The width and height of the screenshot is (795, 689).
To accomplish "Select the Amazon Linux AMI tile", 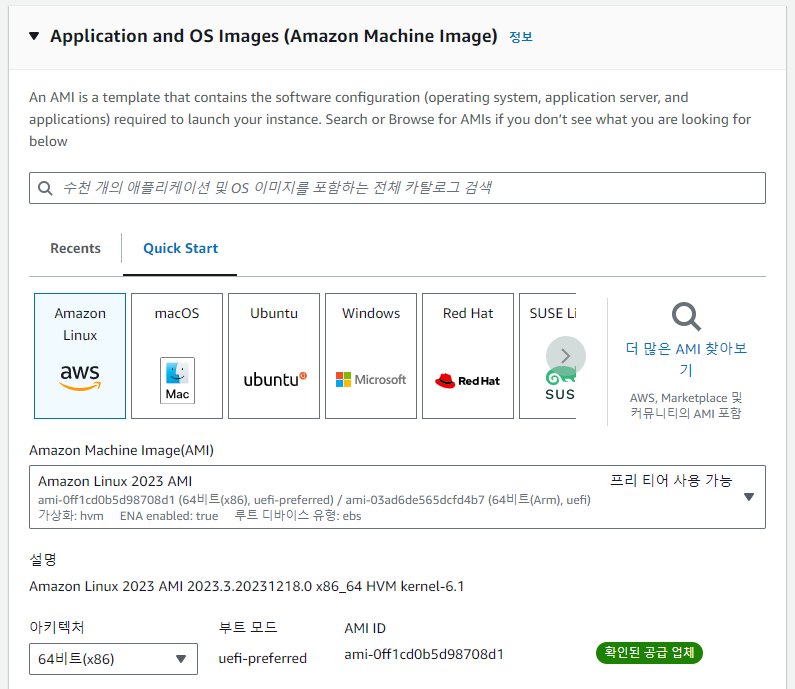I will click(80, 356).
